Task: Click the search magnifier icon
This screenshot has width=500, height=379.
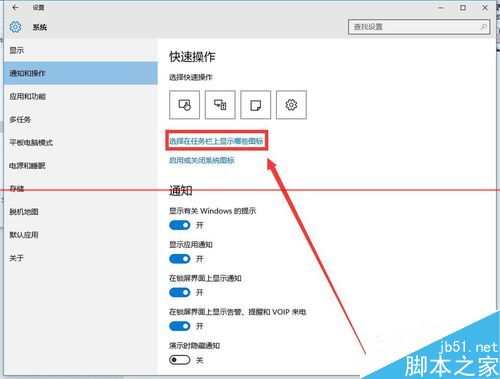Action: (483, 27)
